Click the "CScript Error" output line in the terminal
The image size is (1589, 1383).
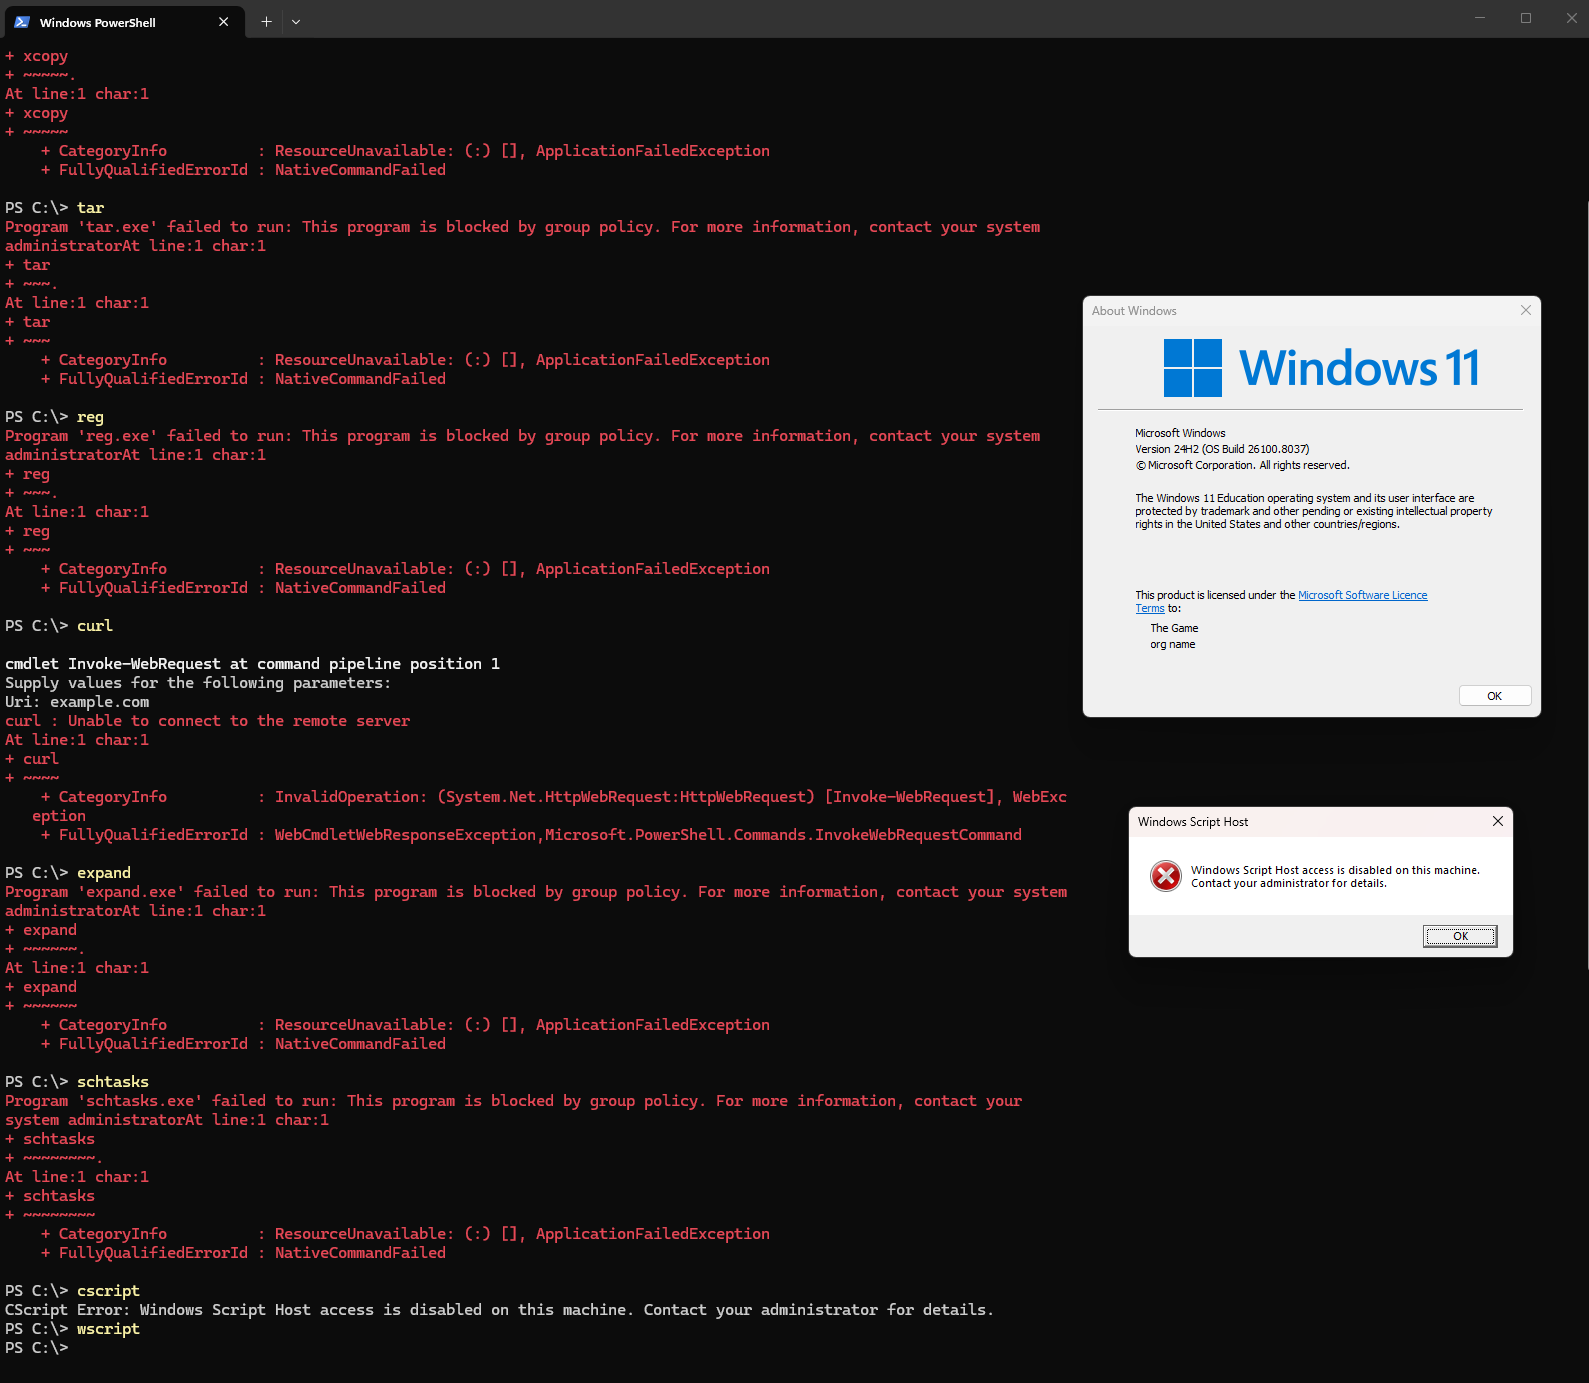[x=499, y=1310]
